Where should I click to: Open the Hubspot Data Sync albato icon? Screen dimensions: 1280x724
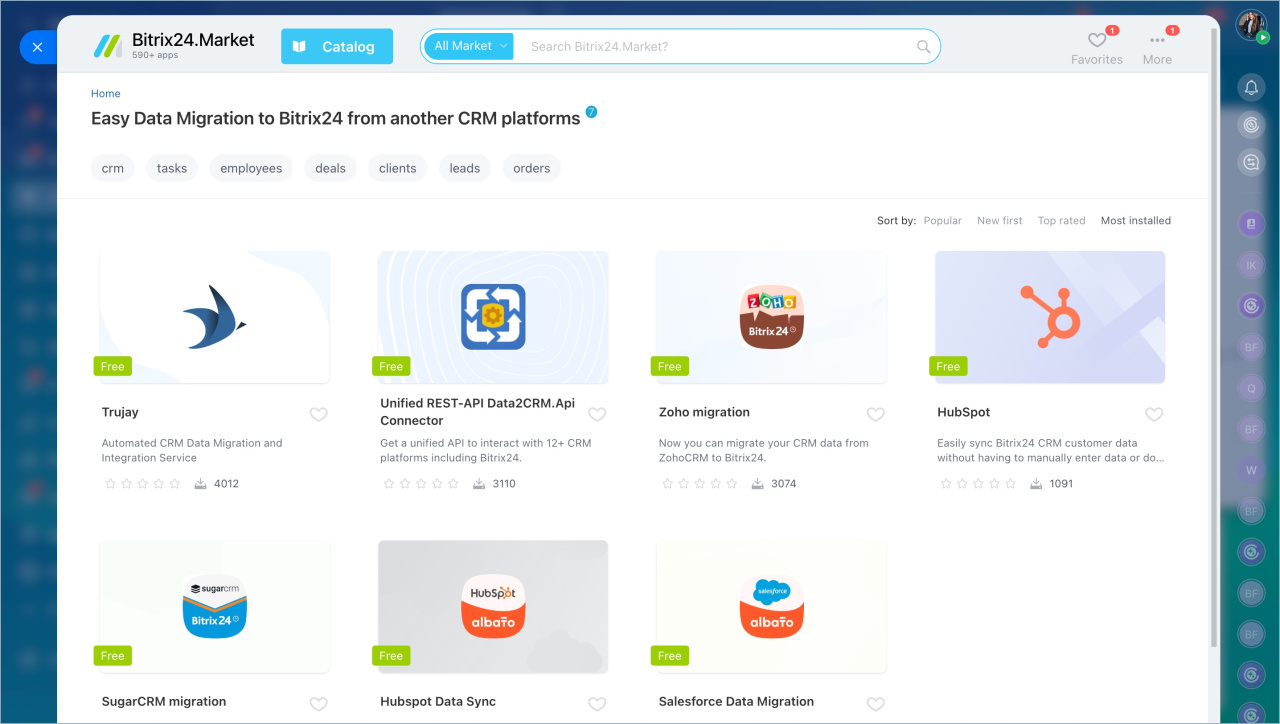493,607
